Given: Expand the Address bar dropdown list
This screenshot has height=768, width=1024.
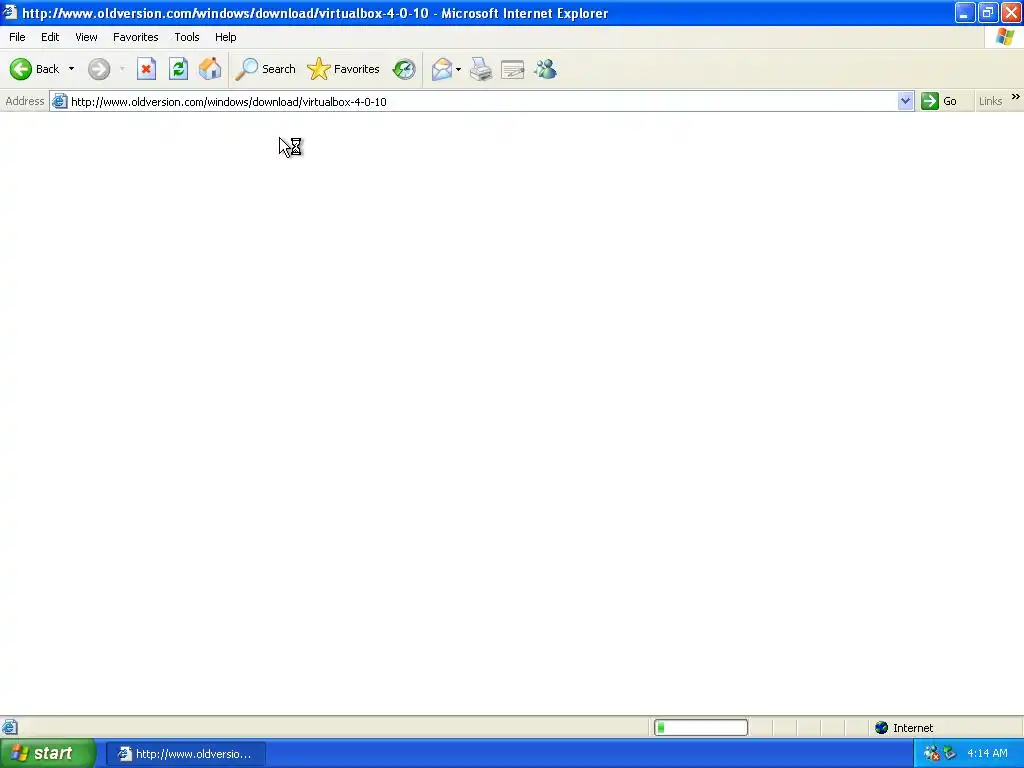Looking at the screenshot, I should tap(905, 101).
